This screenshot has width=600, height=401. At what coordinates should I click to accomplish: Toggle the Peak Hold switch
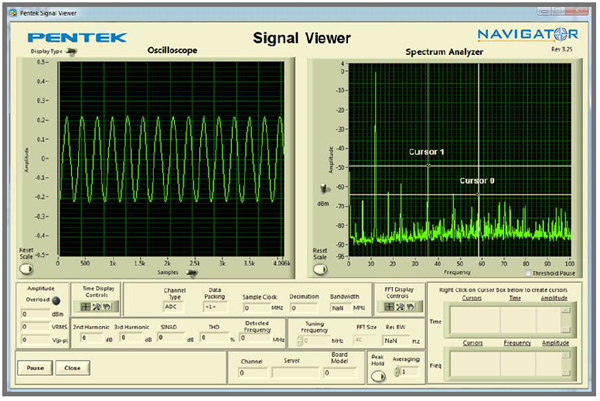point(378,377)
